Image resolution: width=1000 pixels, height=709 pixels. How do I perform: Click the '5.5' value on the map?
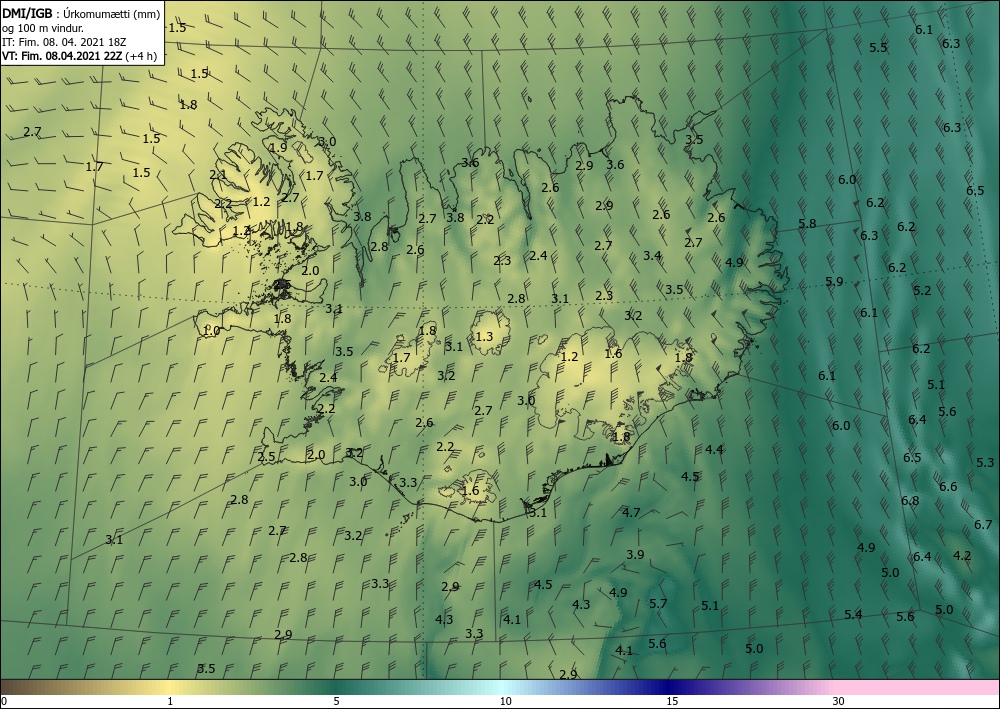tap(879, 48)
